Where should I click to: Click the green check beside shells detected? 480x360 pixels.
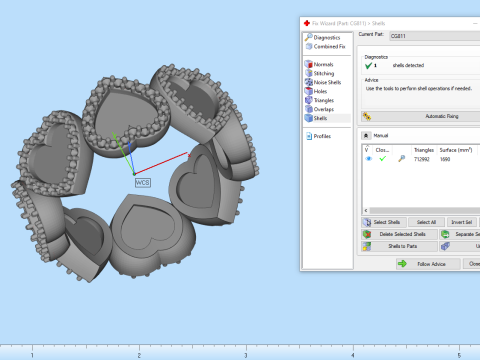[368, 66]
